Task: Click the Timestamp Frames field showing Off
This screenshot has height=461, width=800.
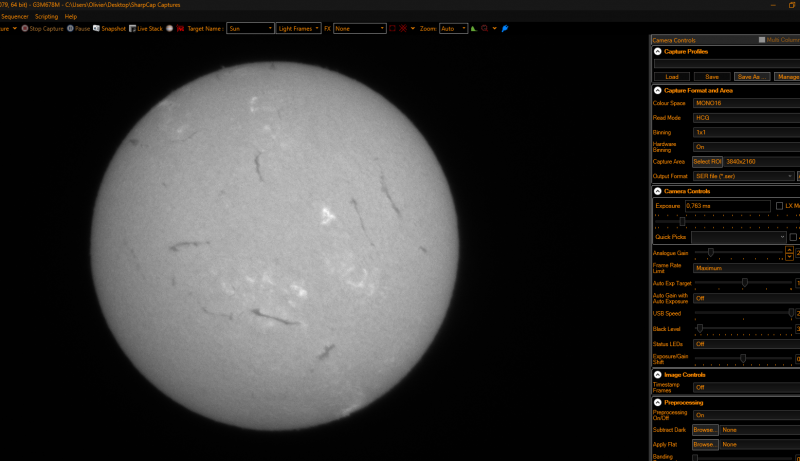Action: click(x=746, y=388)
